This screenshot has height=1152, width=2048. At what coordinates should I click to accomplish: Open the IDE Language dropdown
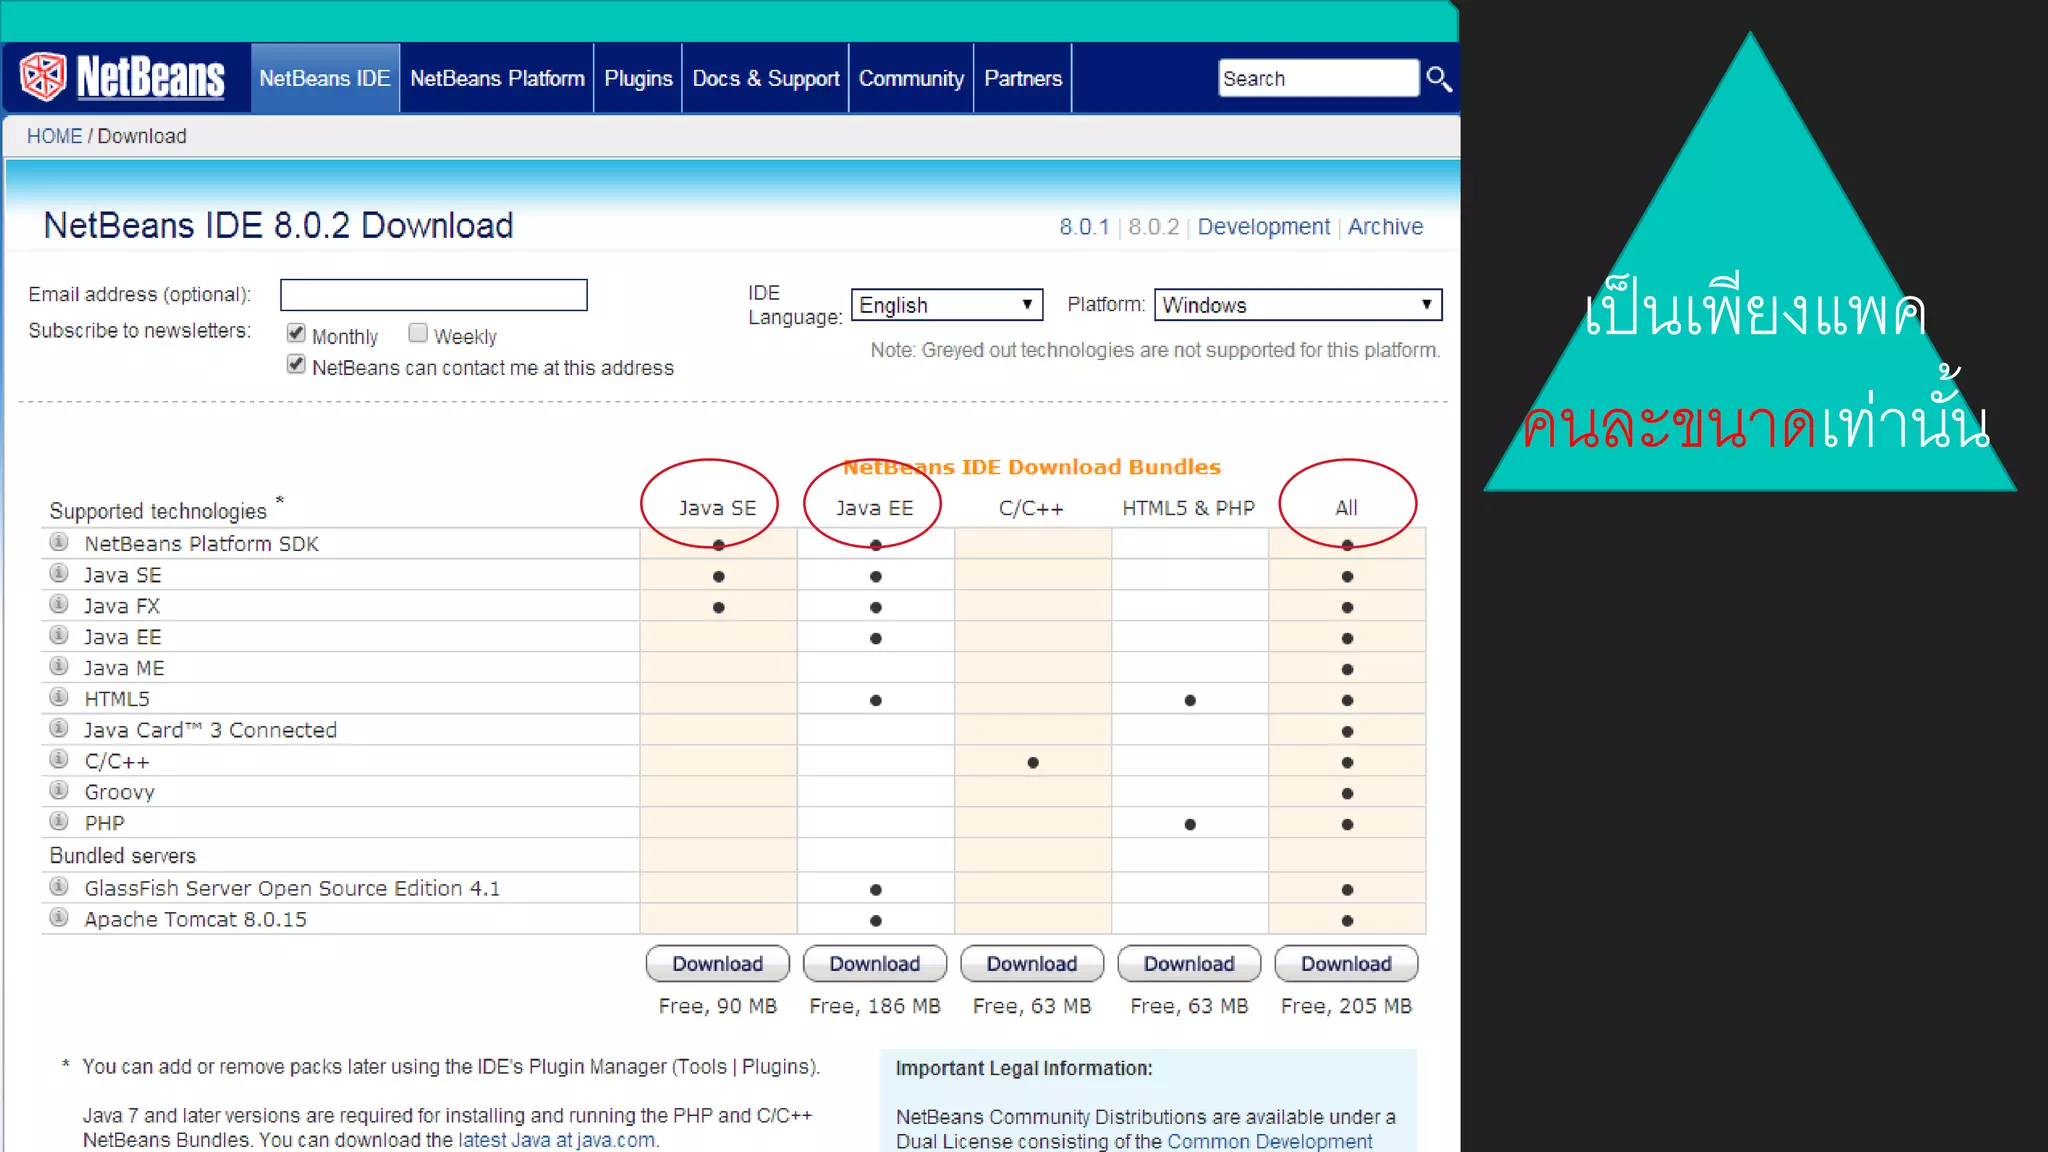[946, 305]
